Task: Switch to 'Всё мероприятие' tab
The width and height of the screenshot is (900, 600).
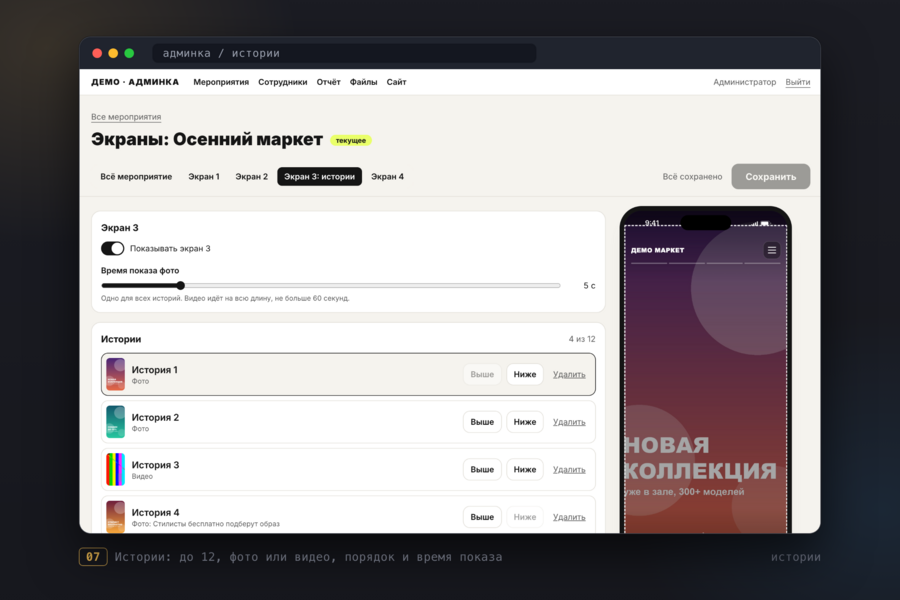Action: [136, 176]
